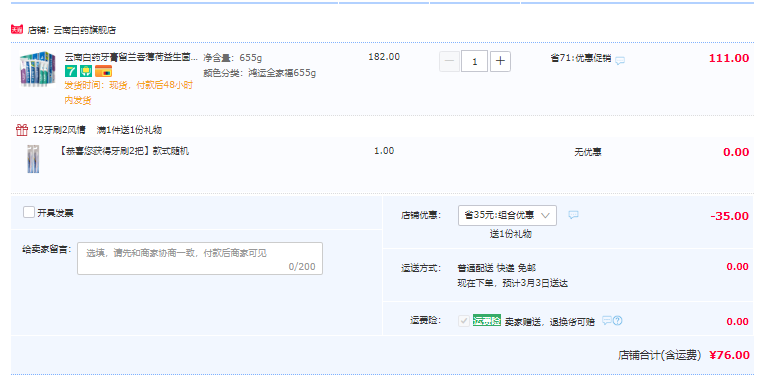Open the 省35元:组合优惠 dropdown
The height and width of the screenshot is (378, 760).
[x=507, y=215]
